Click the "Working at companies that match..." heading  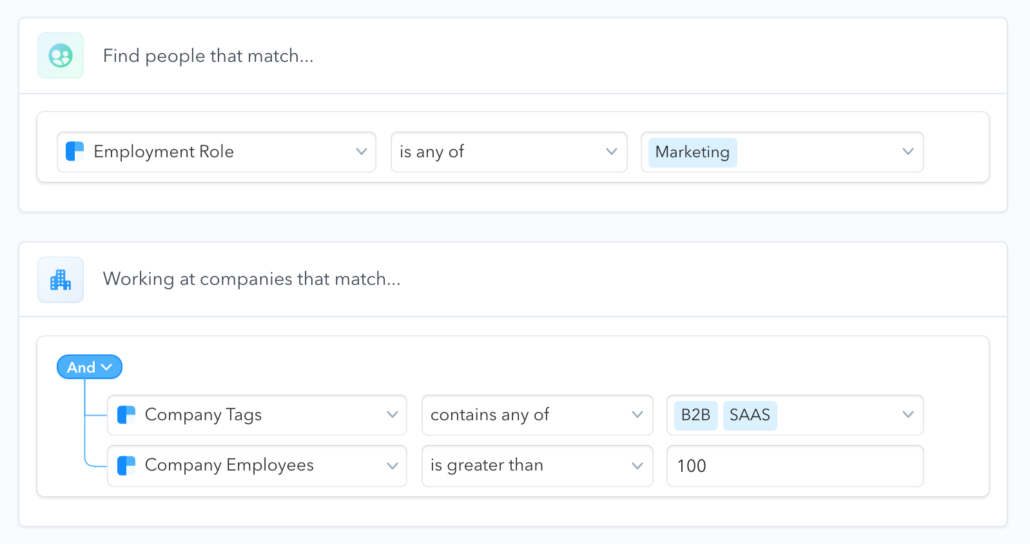[x=251, y=280]
